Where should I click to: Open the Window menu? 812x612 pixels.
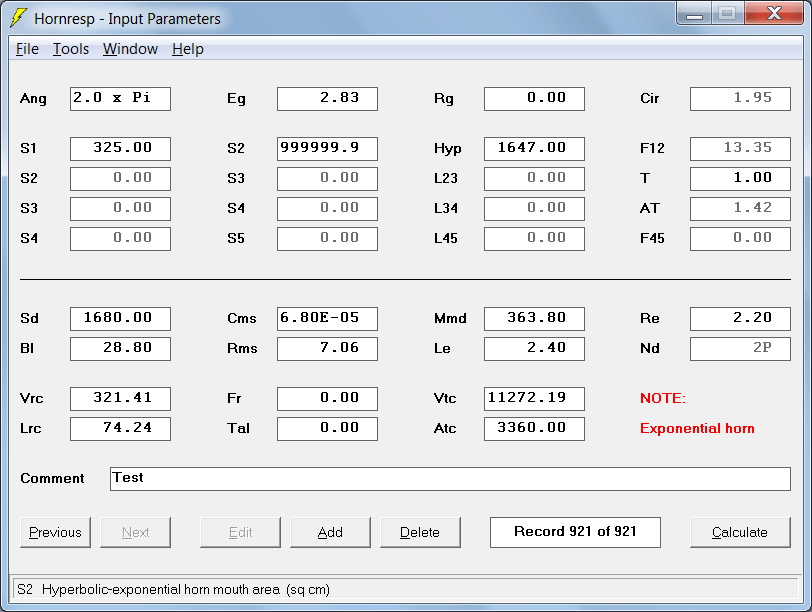point(130,49)
